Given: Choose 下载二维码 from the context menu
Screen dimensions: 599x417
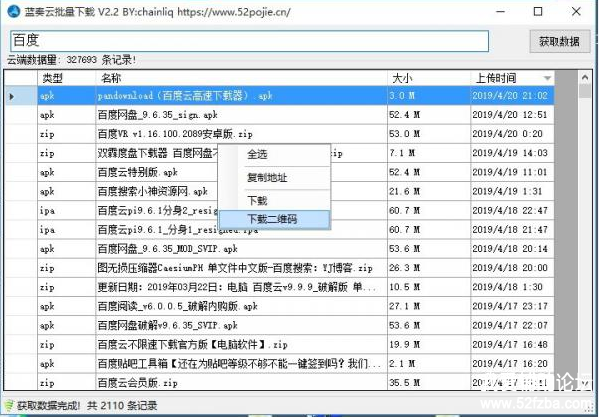Looking at the screenshot, I should pos(274,220).
